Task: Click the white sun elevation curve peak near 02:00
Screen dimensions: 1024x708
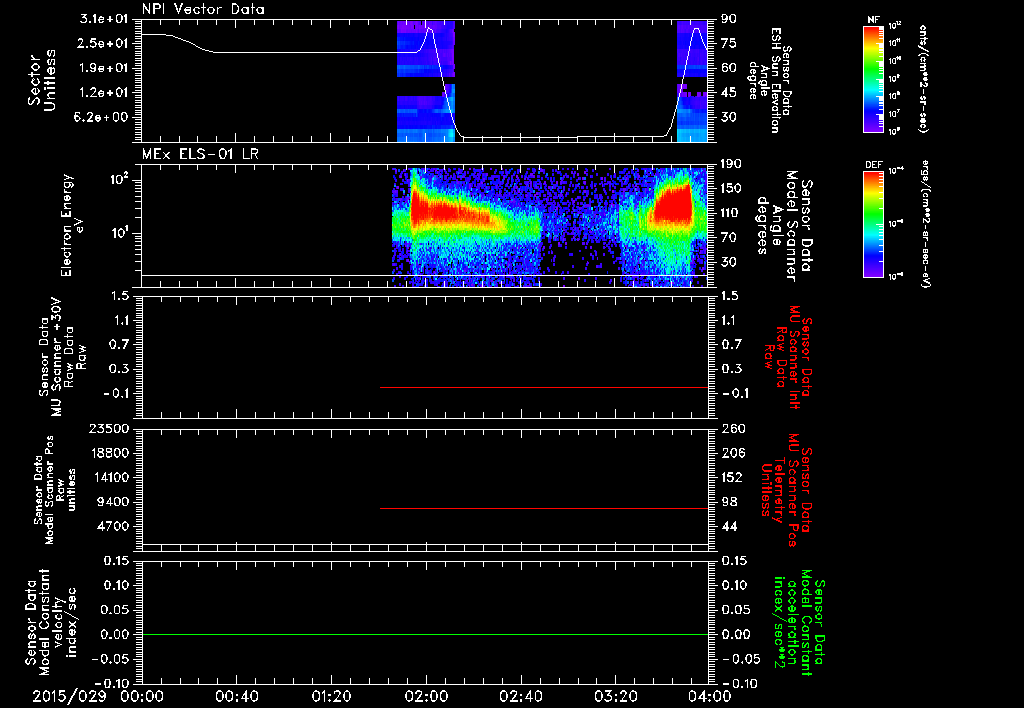Action: [x=429, y=29]
